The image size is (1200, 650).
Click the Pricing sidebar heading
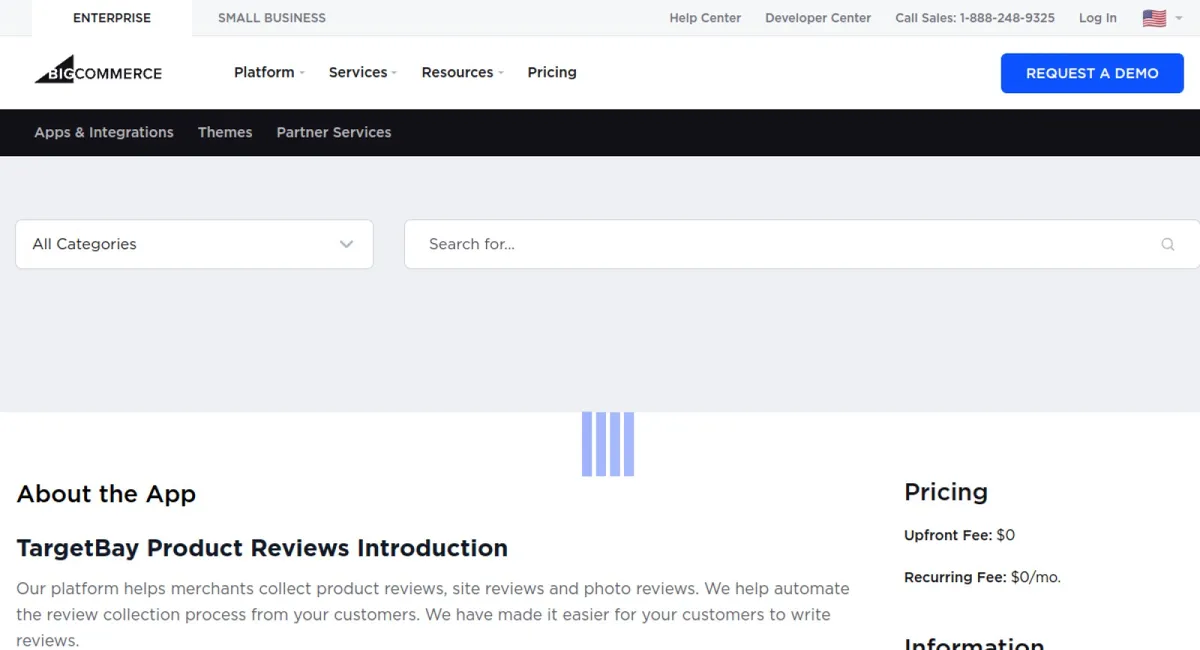(946, 492)
